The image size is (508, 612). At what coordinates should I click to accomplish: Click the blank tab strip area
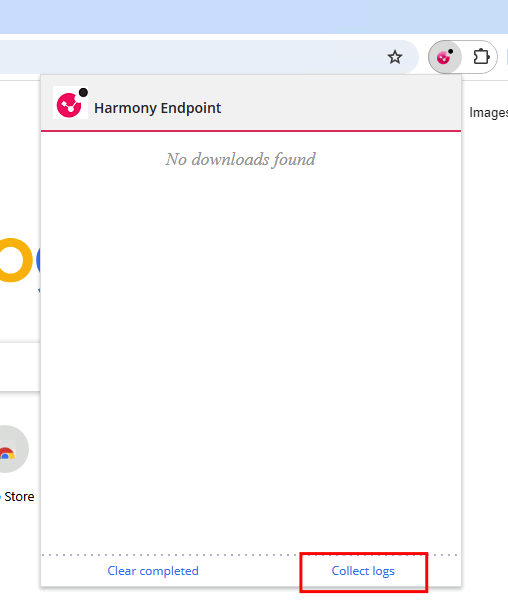click(x=254, y=17)
